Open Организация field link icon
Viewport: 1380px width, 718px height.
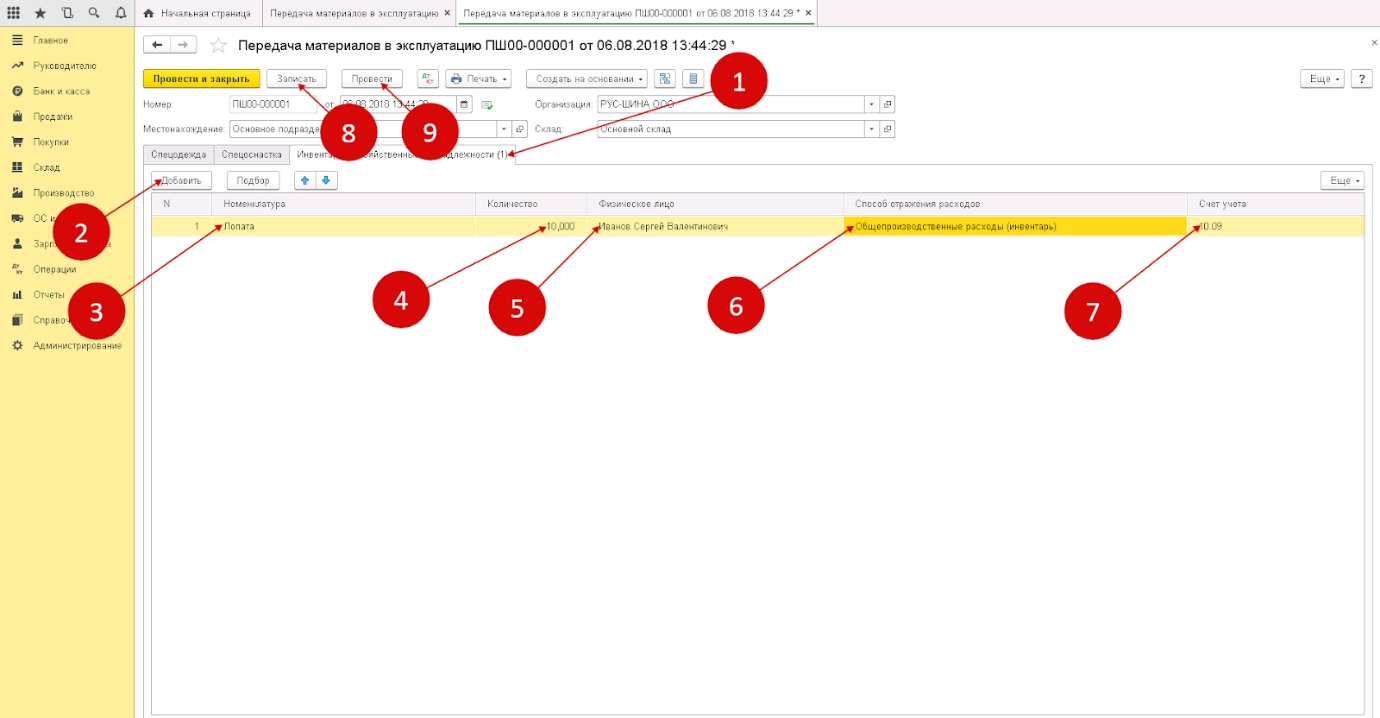coord(887,104)
